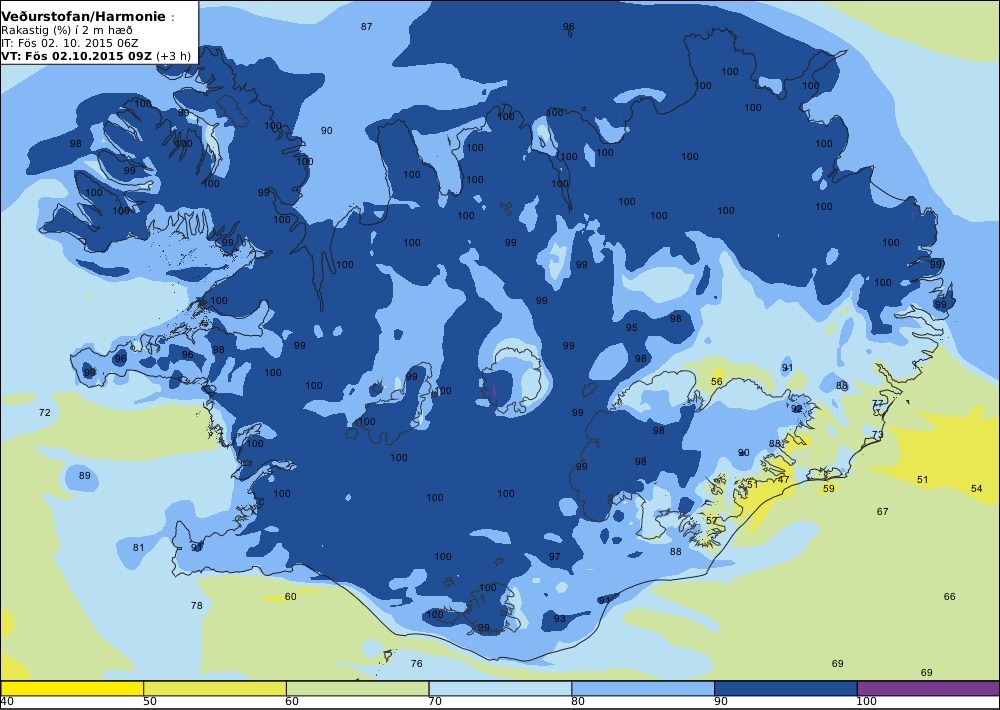Click the '77' humidity value
1000x710 pixels.
pyautogui.click(x=878, y=403)
